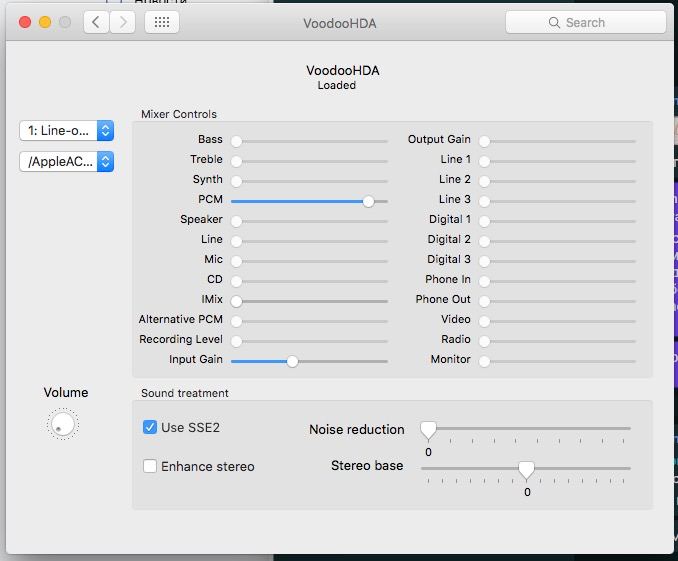The width and height of the screenshot is (678, 561).
Task: Click the Output Gain slider knob
Action: pyautogui.click(x=484, y=141)
